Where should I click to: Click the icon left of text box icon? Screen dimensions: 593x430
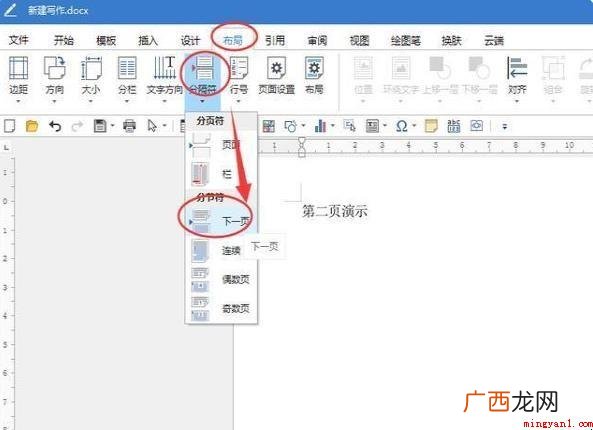pos(349,126)
